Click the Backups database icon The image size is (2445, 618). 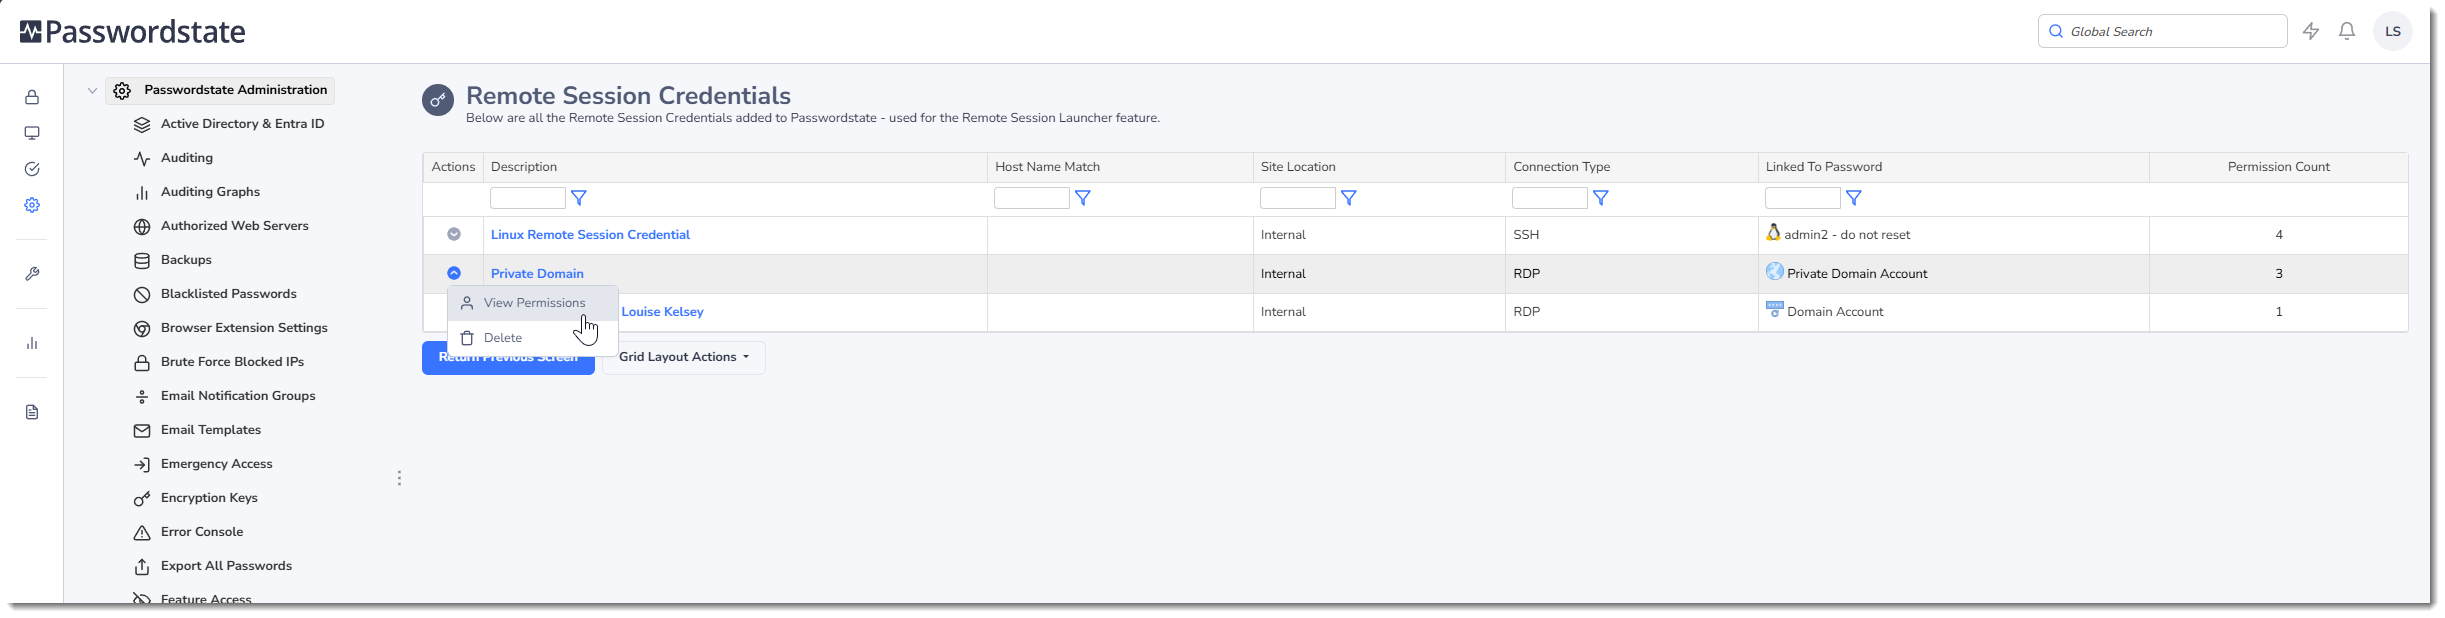(x=142, y=261)
